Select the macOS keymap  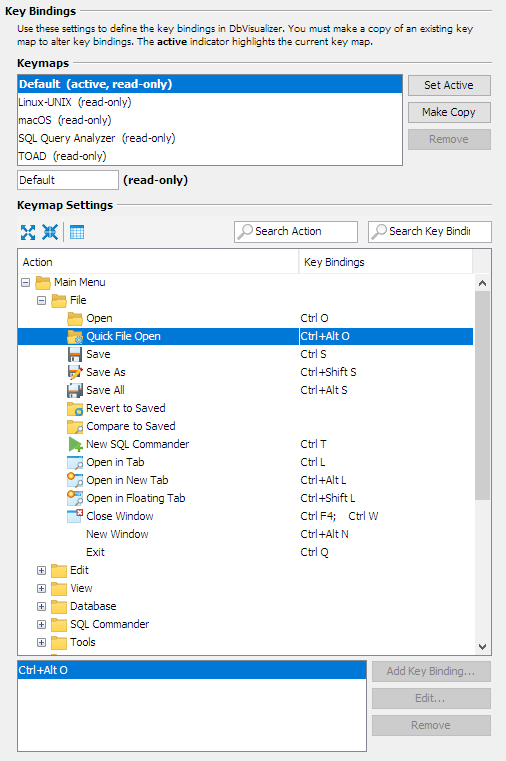(x=210, y=120)
